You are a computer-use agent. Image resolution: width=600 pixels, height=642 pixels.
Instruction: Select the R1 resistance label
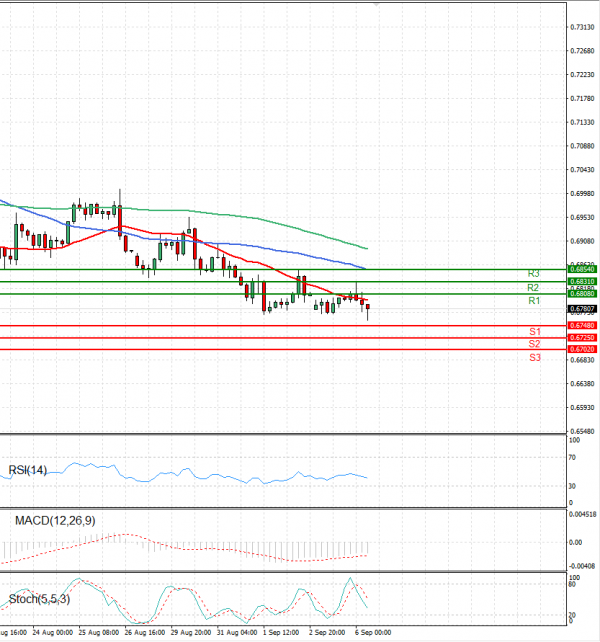coord(534,301)
